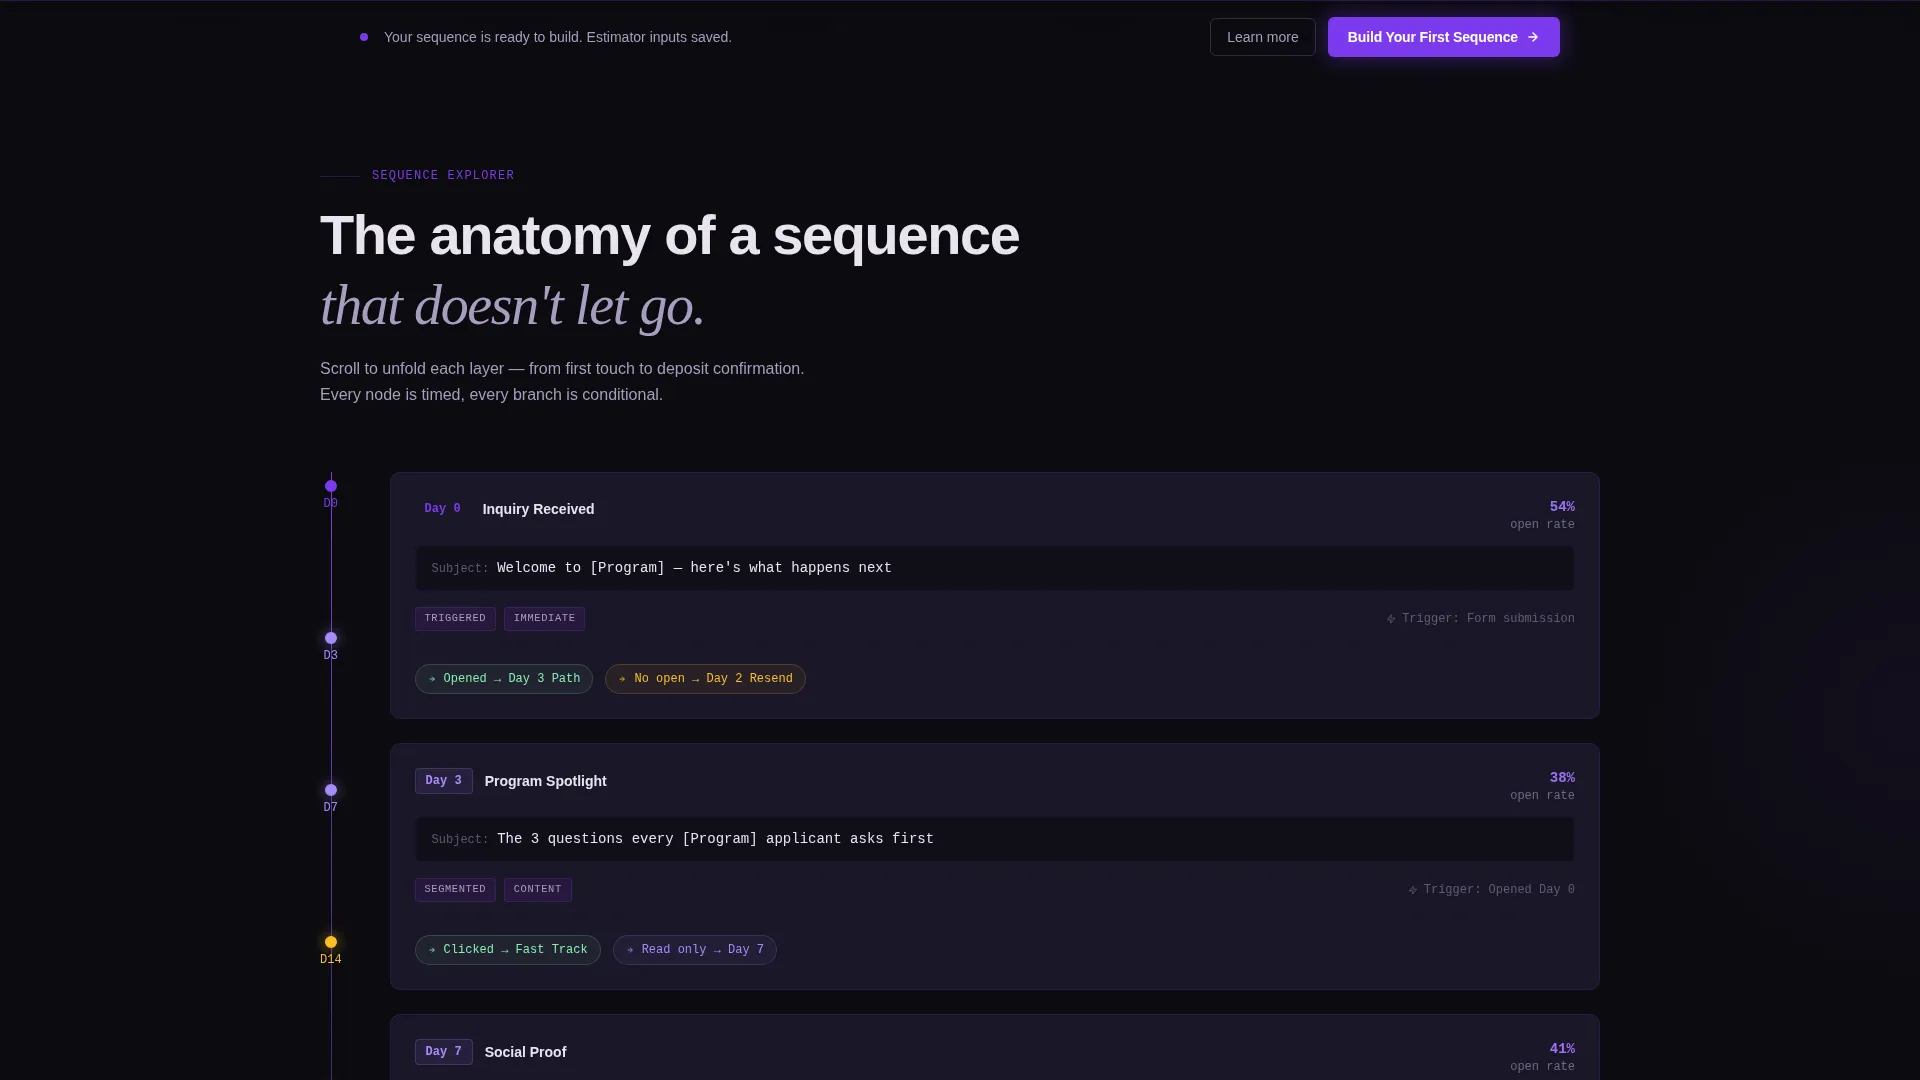
Task: Select the SEGMENTED tag on Program Spotlight
Action: (455, 889)
